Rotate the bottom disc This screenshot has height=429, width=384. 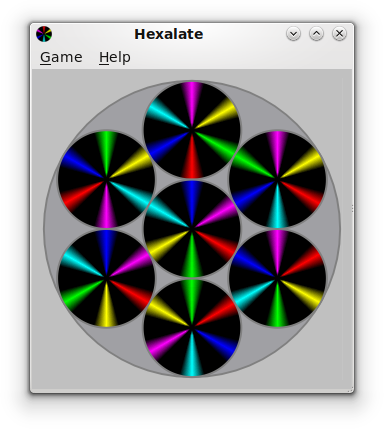[x=192, y=328]
